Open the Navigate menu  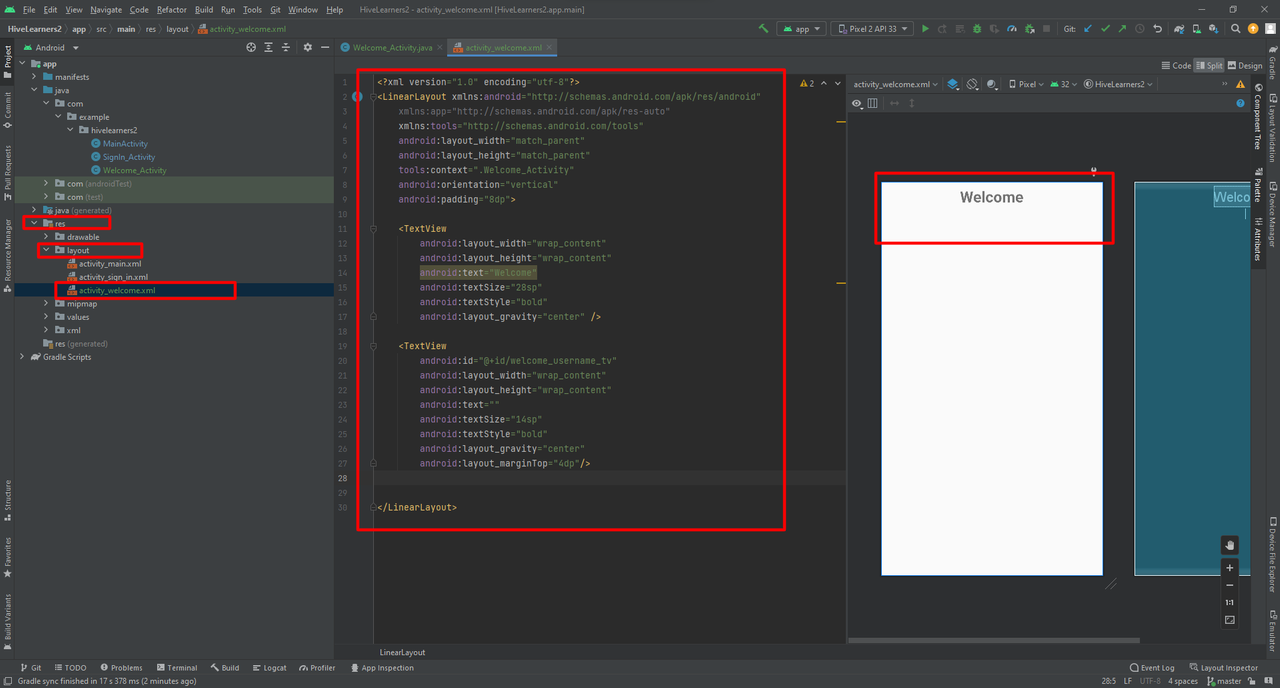point(105,9)
